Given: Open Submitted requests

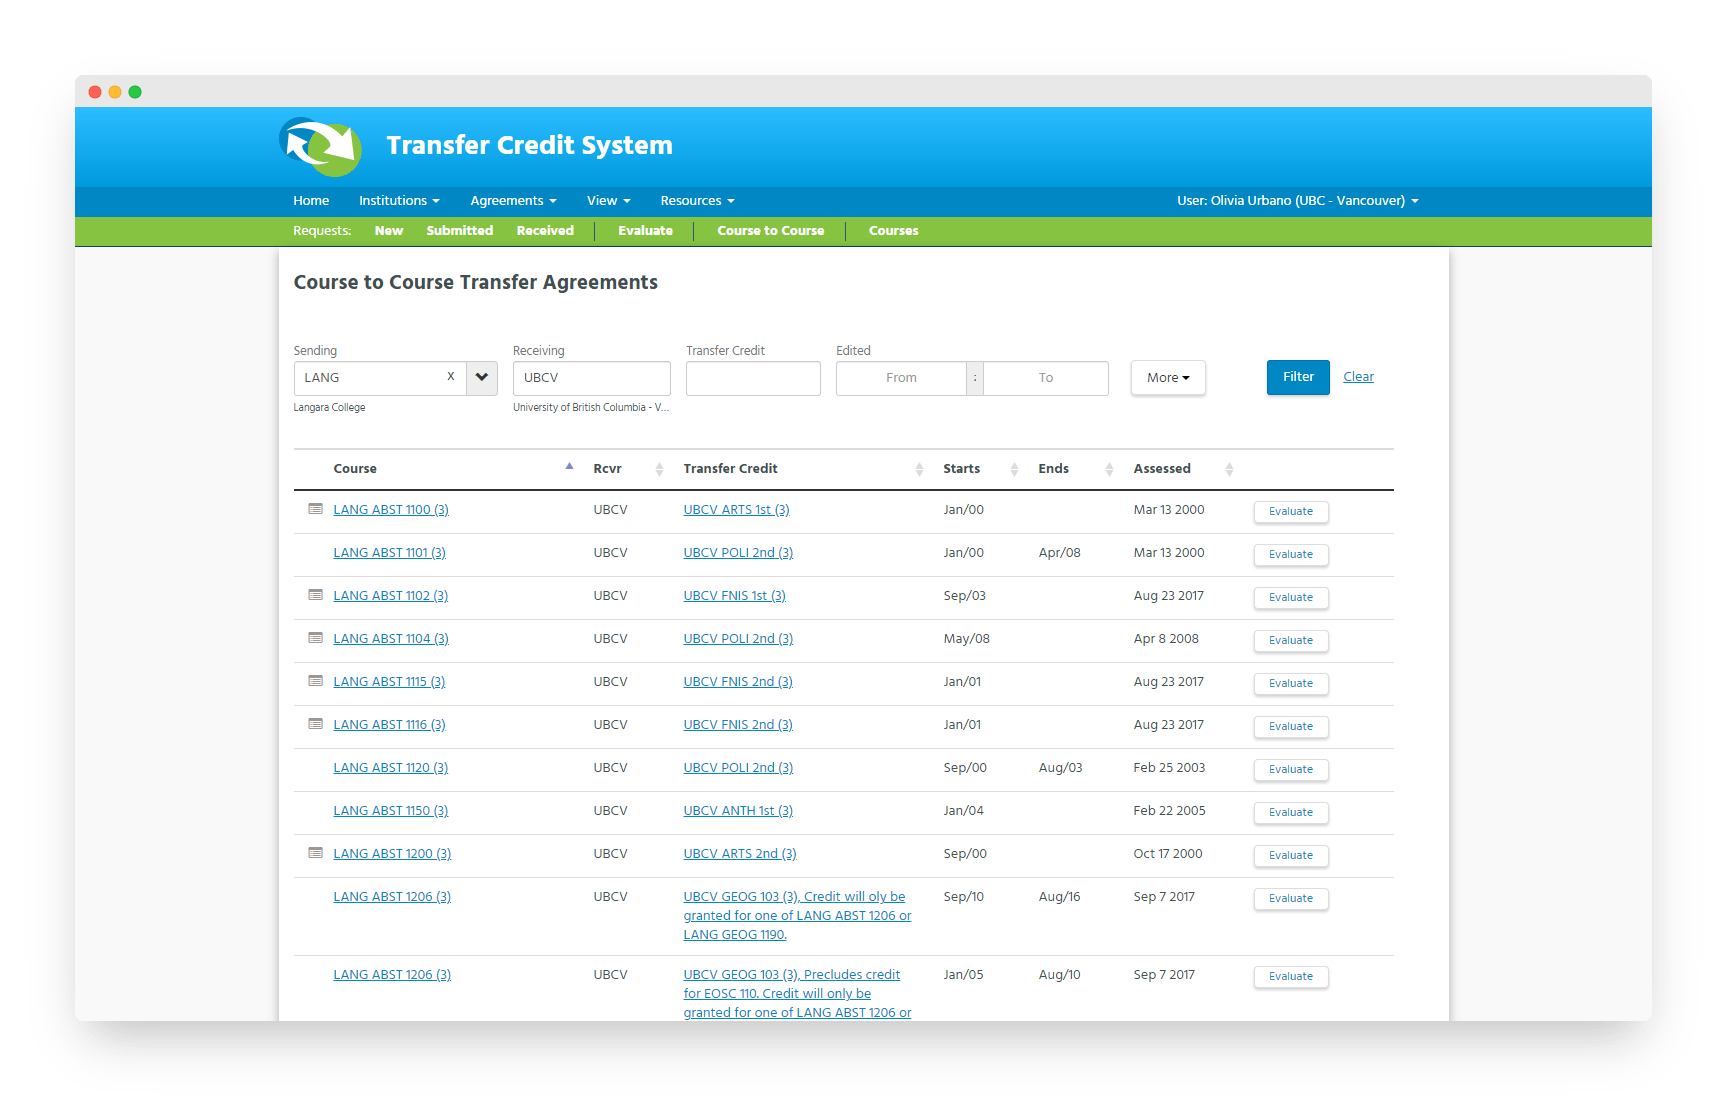Looking at the screenshot, I should click(460, 231).
